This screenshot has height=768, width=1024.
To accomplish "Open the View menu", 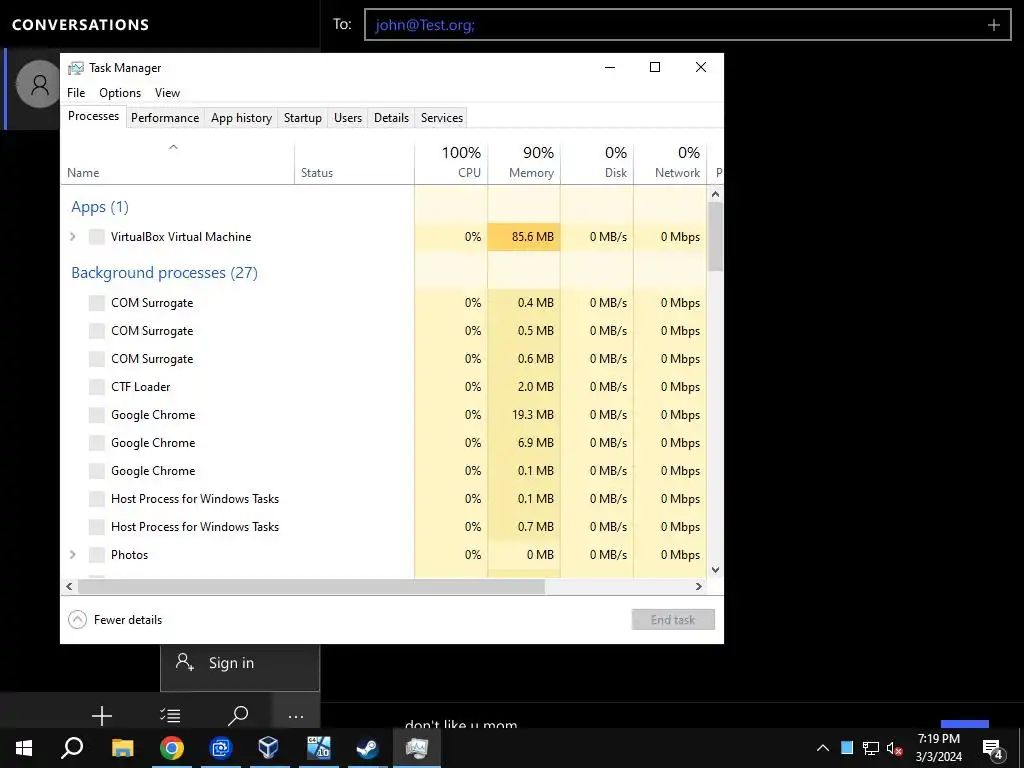I will point(167,93).
